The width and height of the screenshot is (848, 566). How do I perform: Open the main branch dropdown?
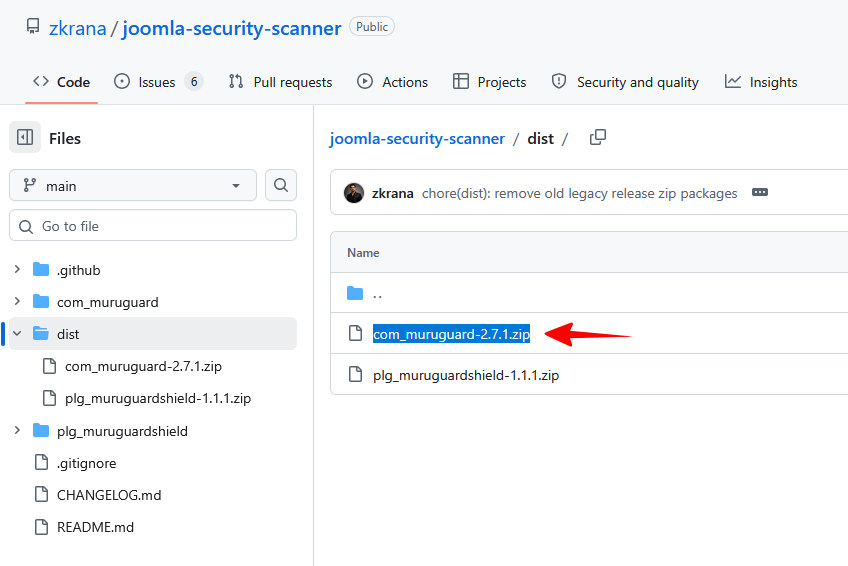(x=133, y=185)
